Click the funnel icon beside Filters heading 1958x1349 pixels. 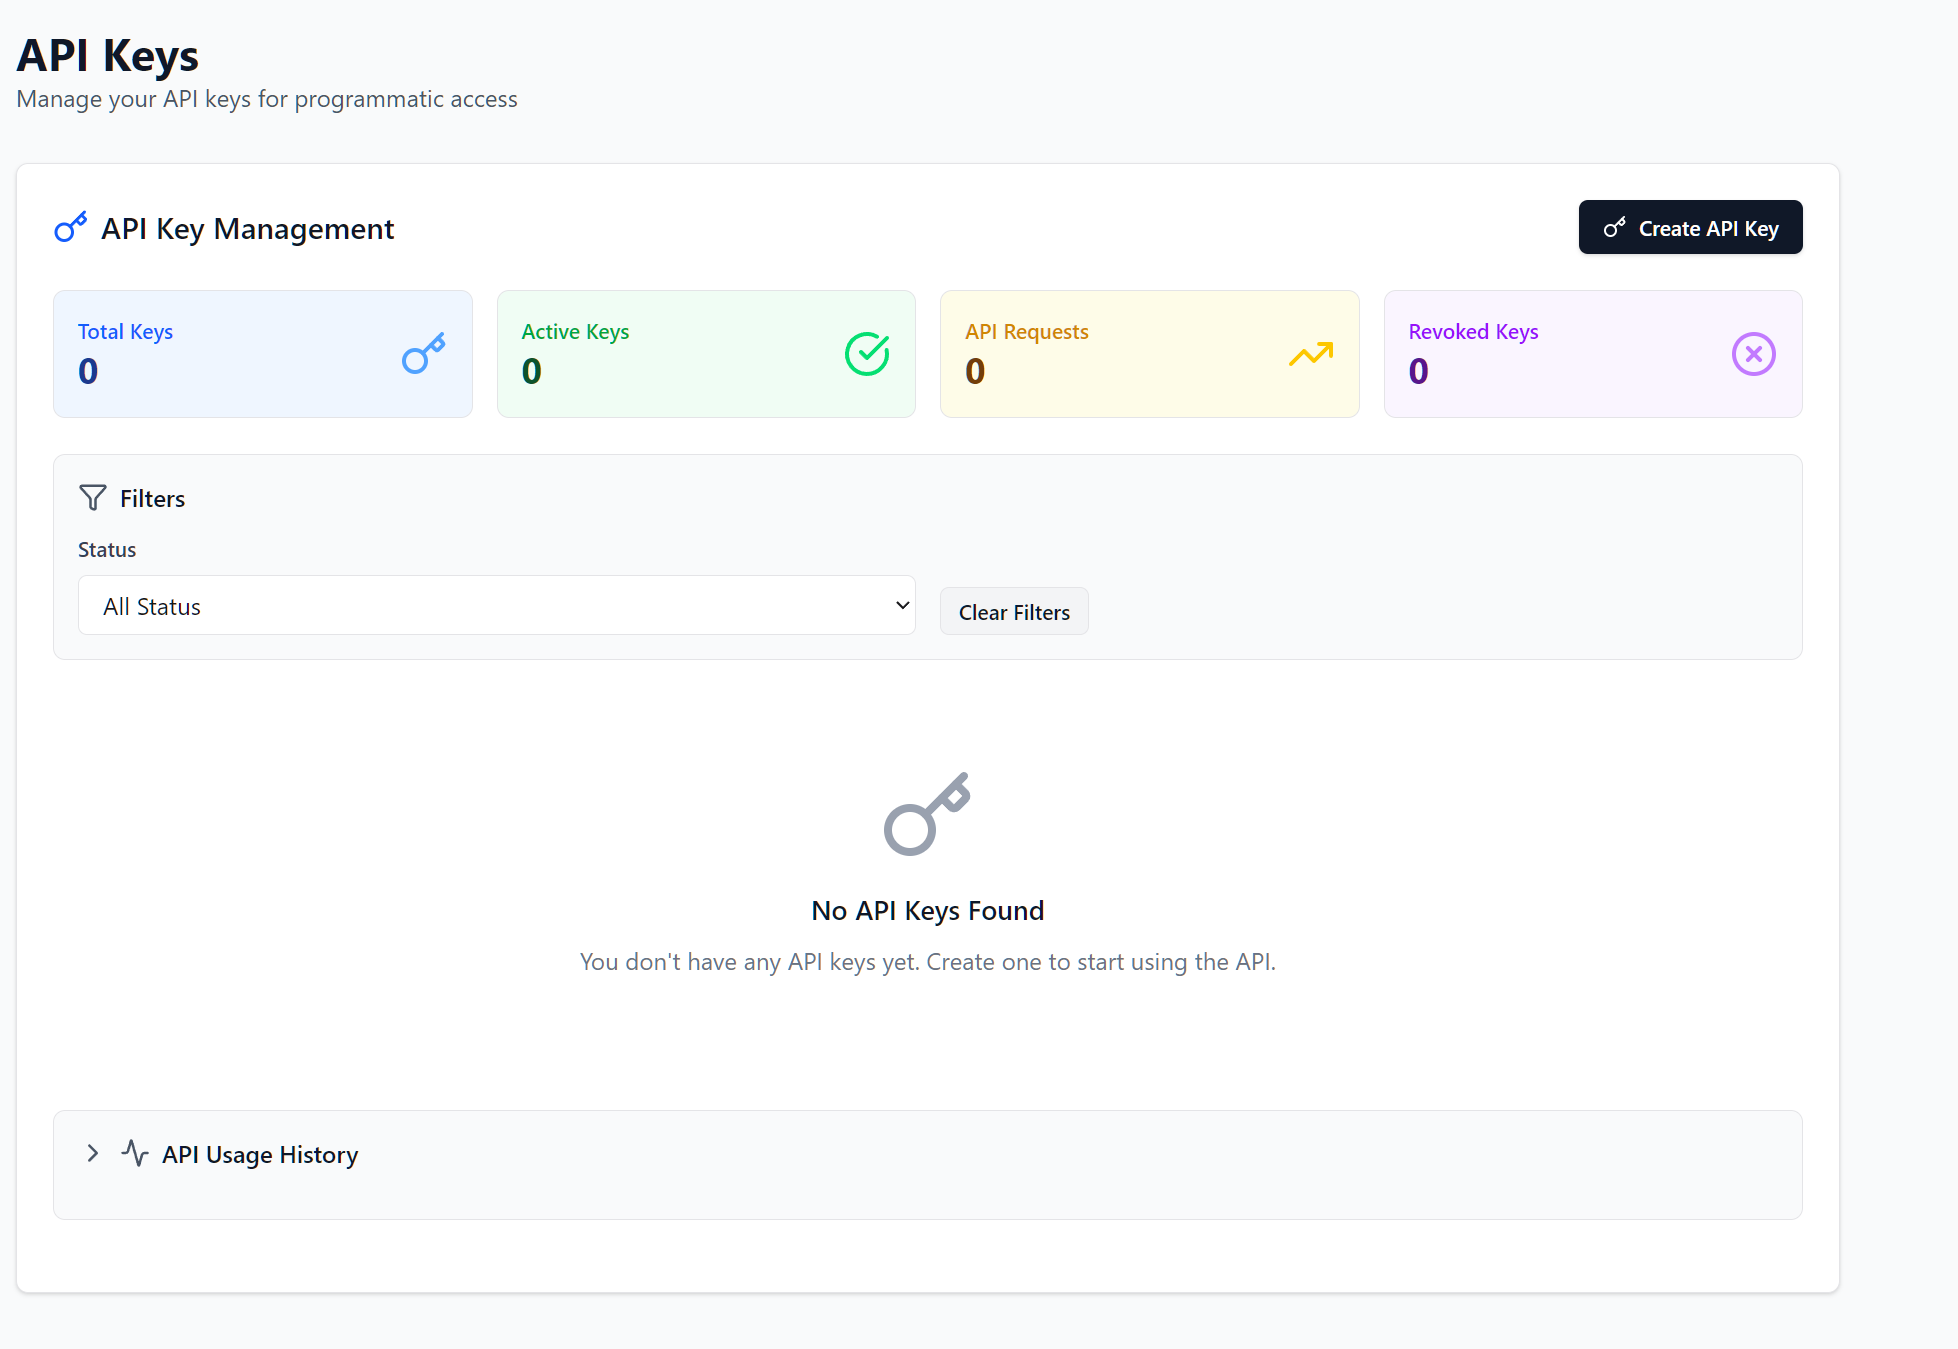91,497
